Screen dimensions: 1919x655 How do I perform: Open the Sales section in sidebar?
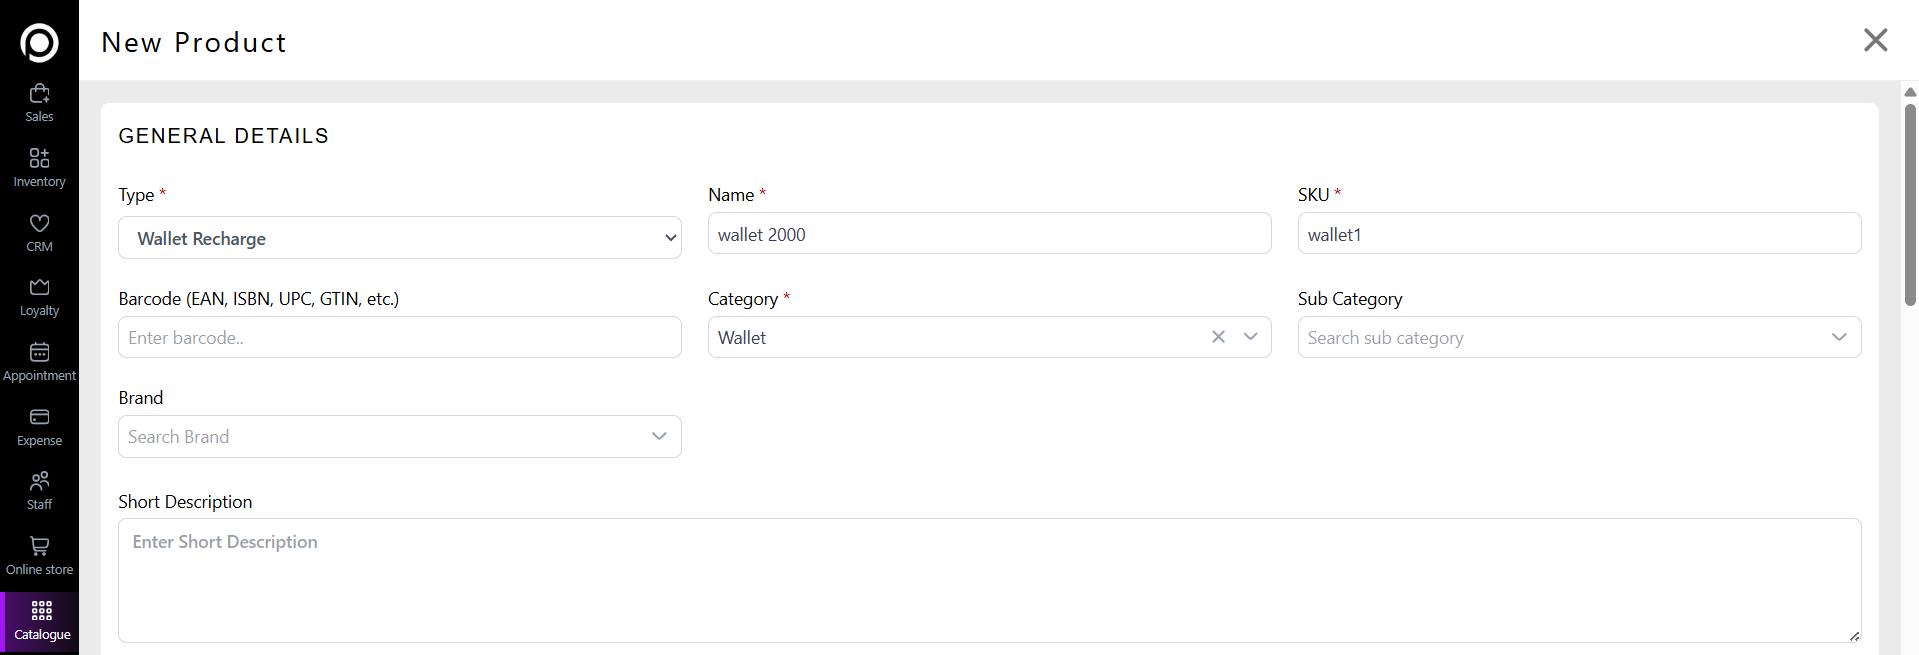tap(39, 103)
